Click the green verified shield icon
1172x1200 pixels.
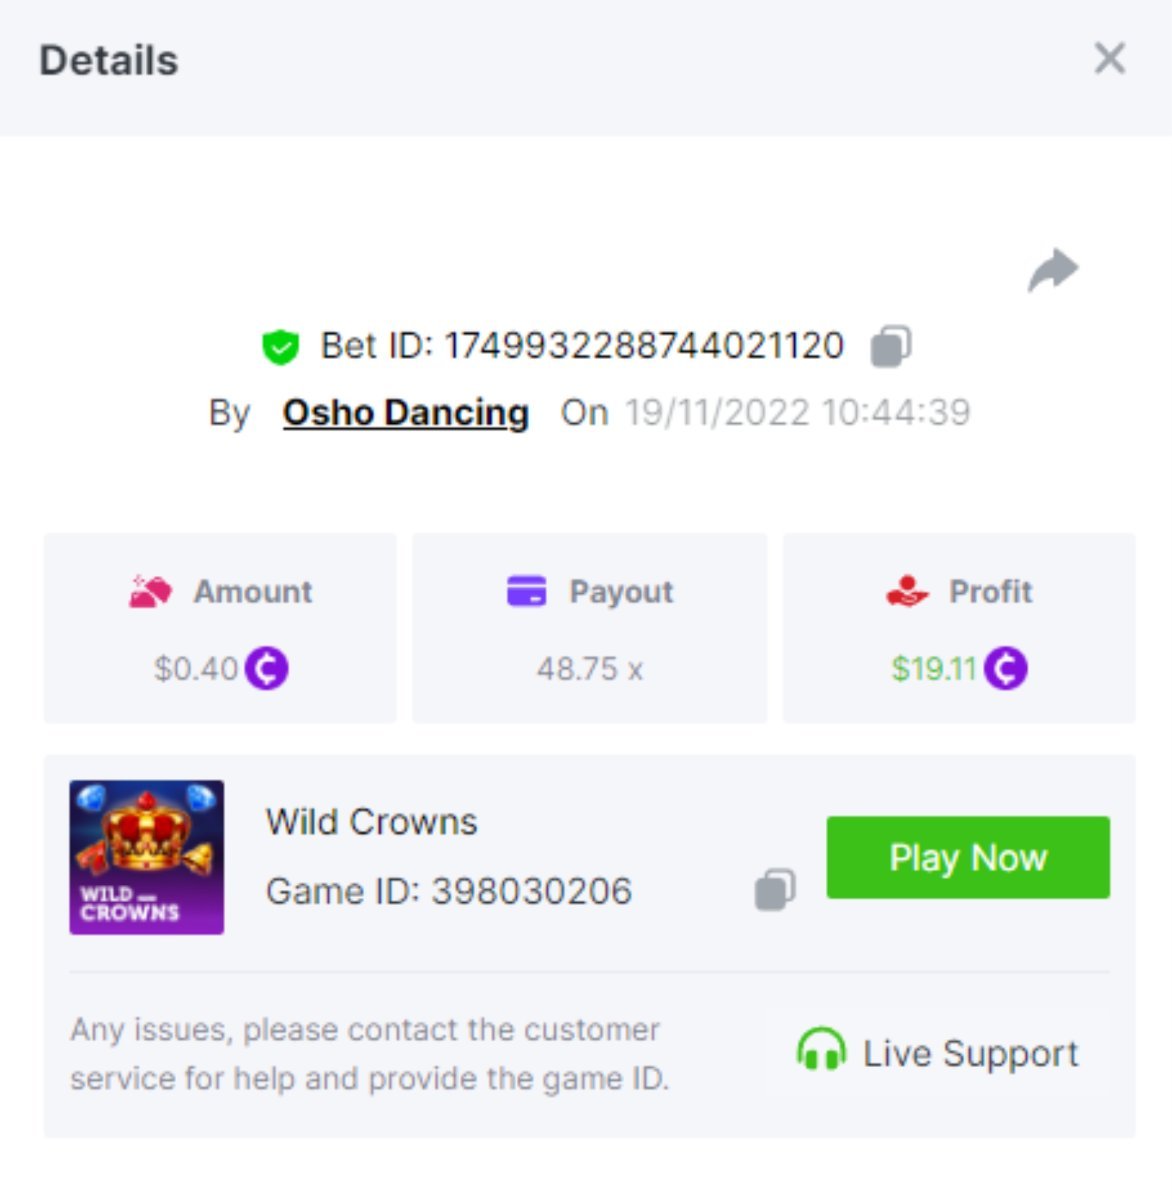(280, 347)
